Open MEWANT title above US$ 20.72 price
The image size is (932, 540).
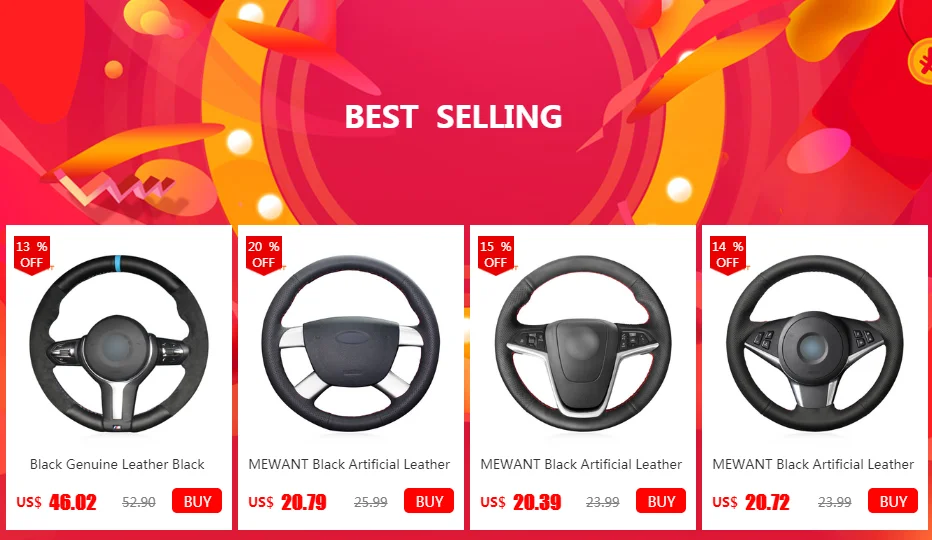(x=813, y=464)
